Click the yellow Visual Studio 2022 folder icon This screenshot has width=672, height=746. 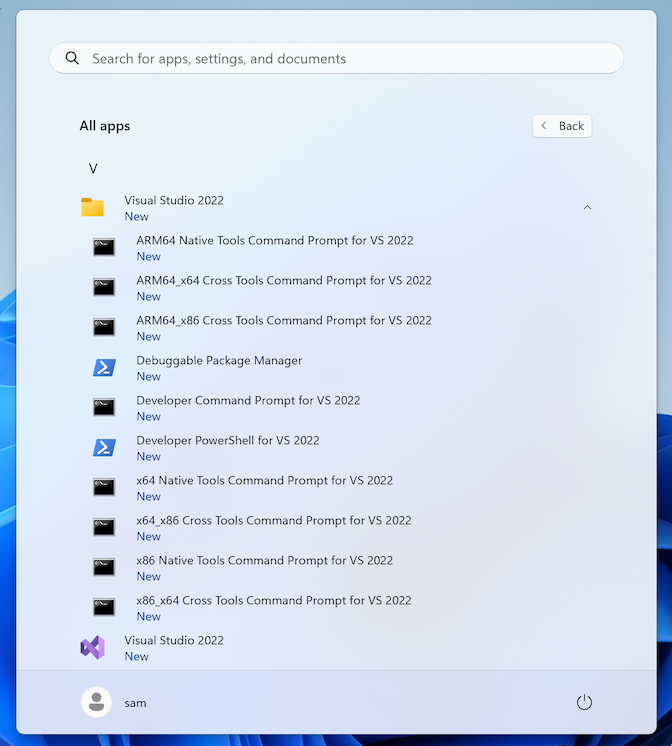[92, 207]
